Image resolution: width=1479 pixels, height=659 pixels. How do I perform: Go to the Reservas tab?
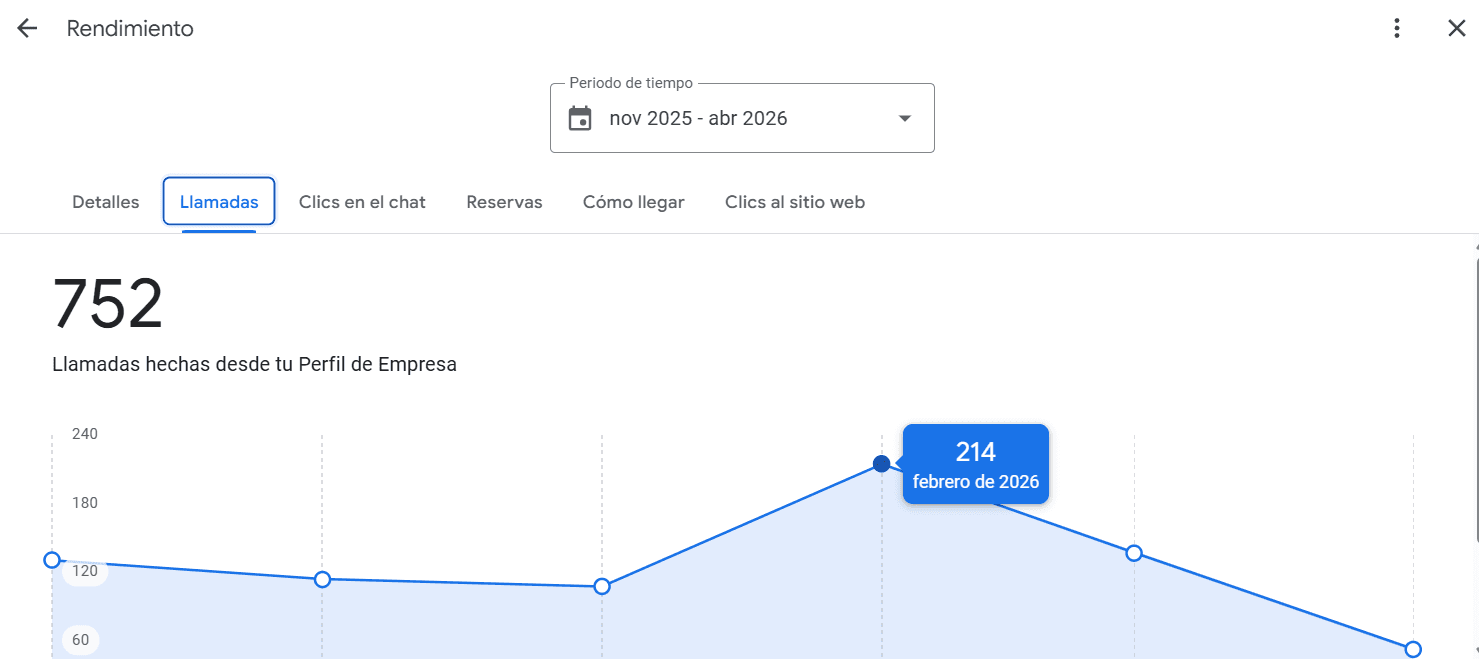pyautogui.click(x=504, y=202)
